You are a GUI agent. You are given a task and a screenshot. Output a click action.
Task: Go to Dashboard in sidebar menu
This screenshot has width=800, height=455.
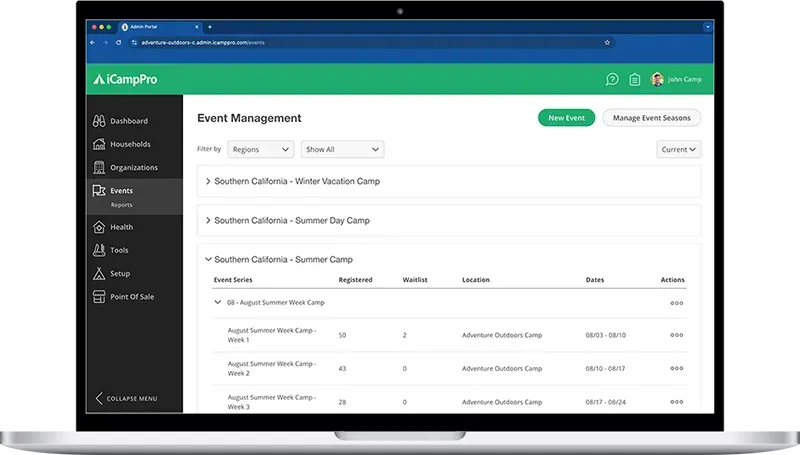[129, 121]
